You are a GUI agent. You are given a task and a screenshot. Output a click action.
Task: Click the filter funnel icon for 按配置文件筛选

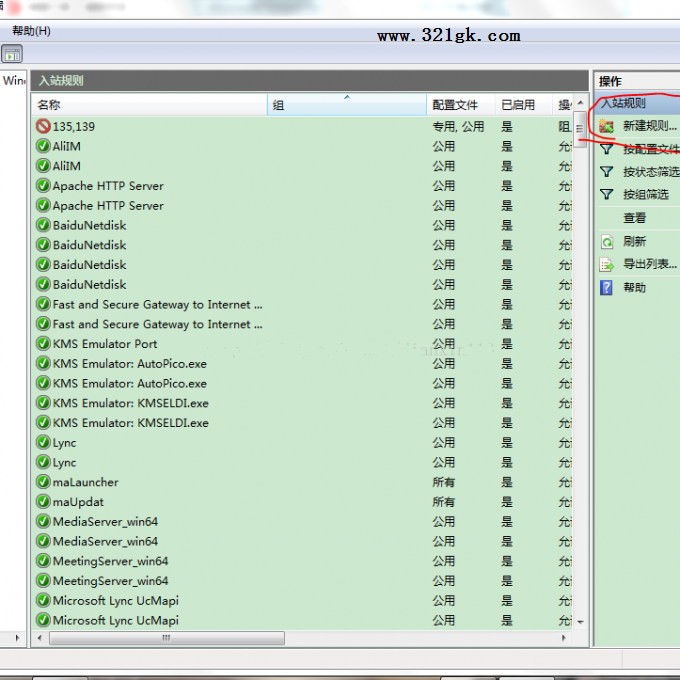click(x=606, y=149)
